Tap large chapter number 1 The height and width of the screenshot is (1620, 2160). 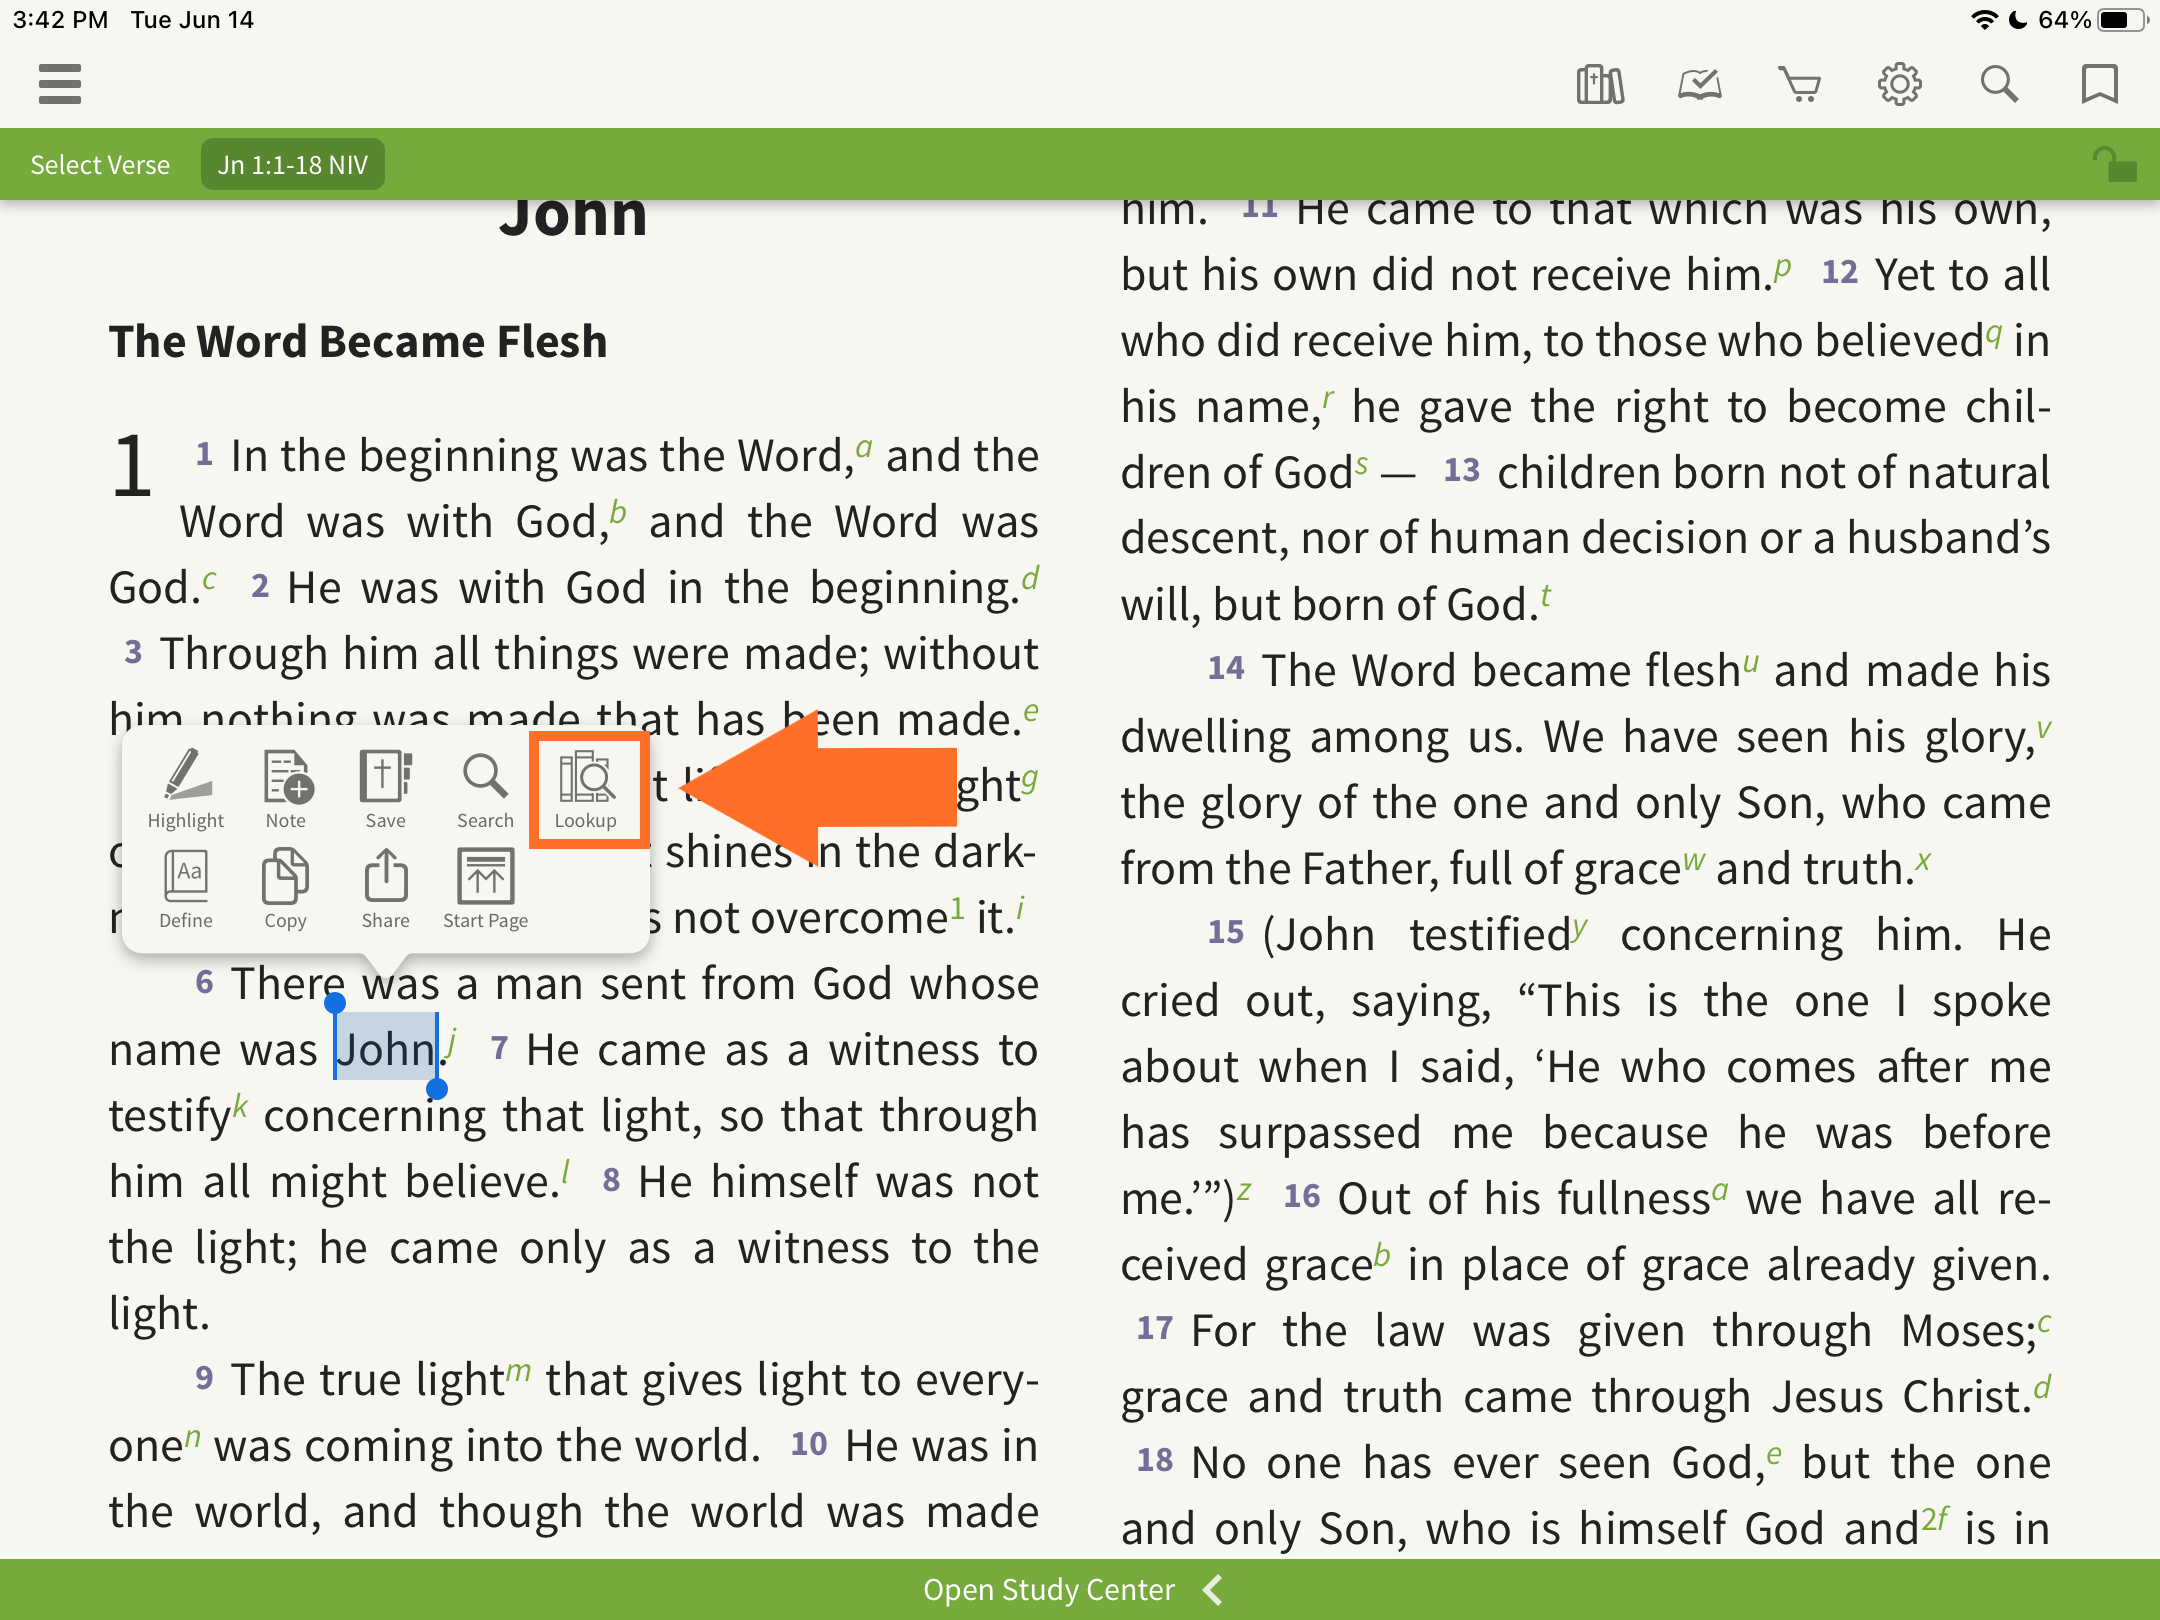132,466
